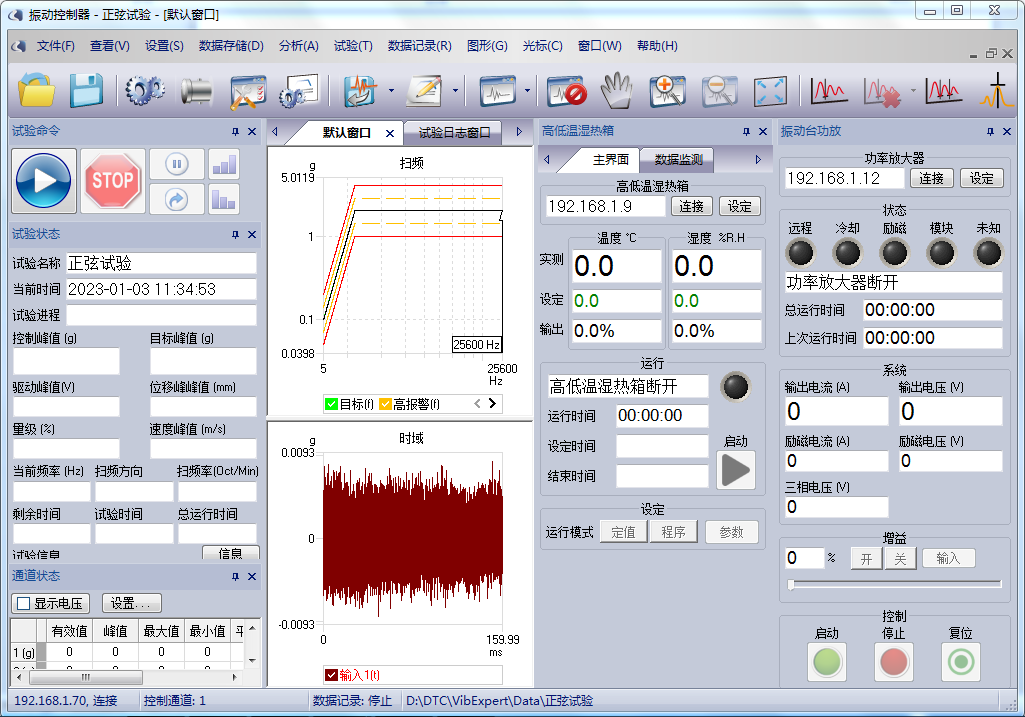Click the spectrum with dual cursors icon
This screenshot has width=1025, height=717.
pyautogui.click(x=943, y=90)
